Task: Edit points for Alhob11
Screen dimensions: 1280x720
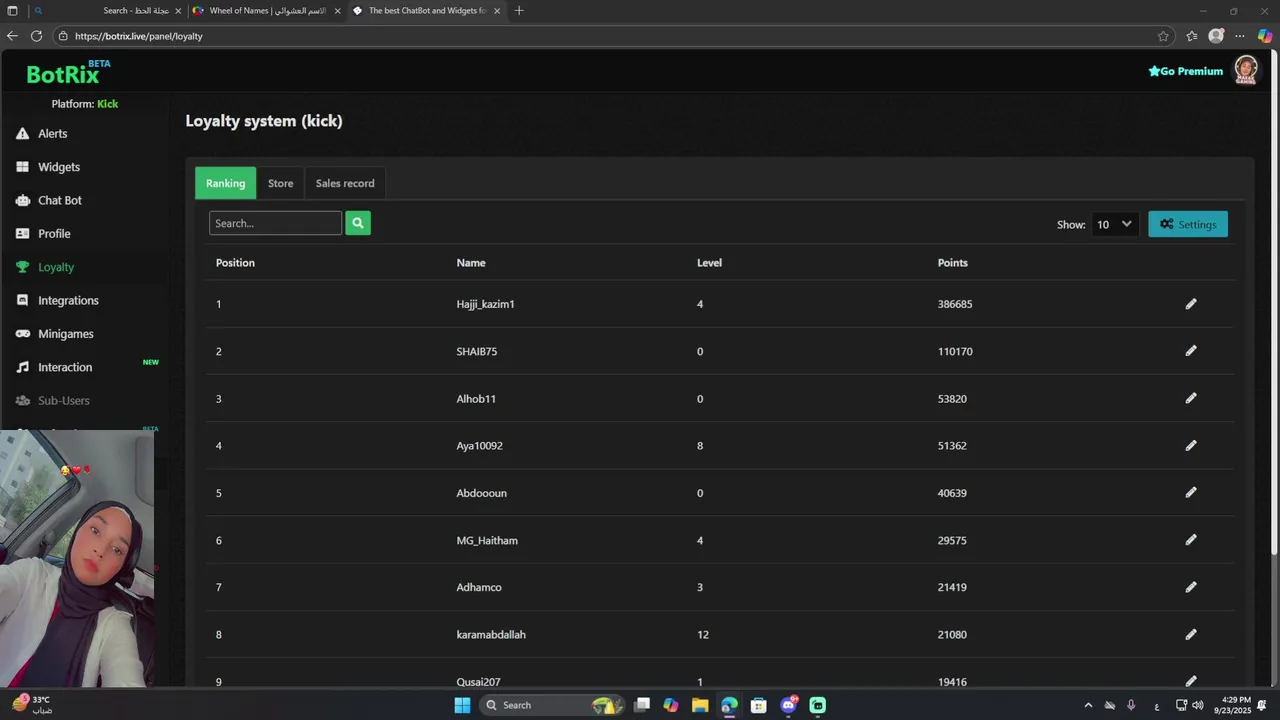Action: point(1191,398)
